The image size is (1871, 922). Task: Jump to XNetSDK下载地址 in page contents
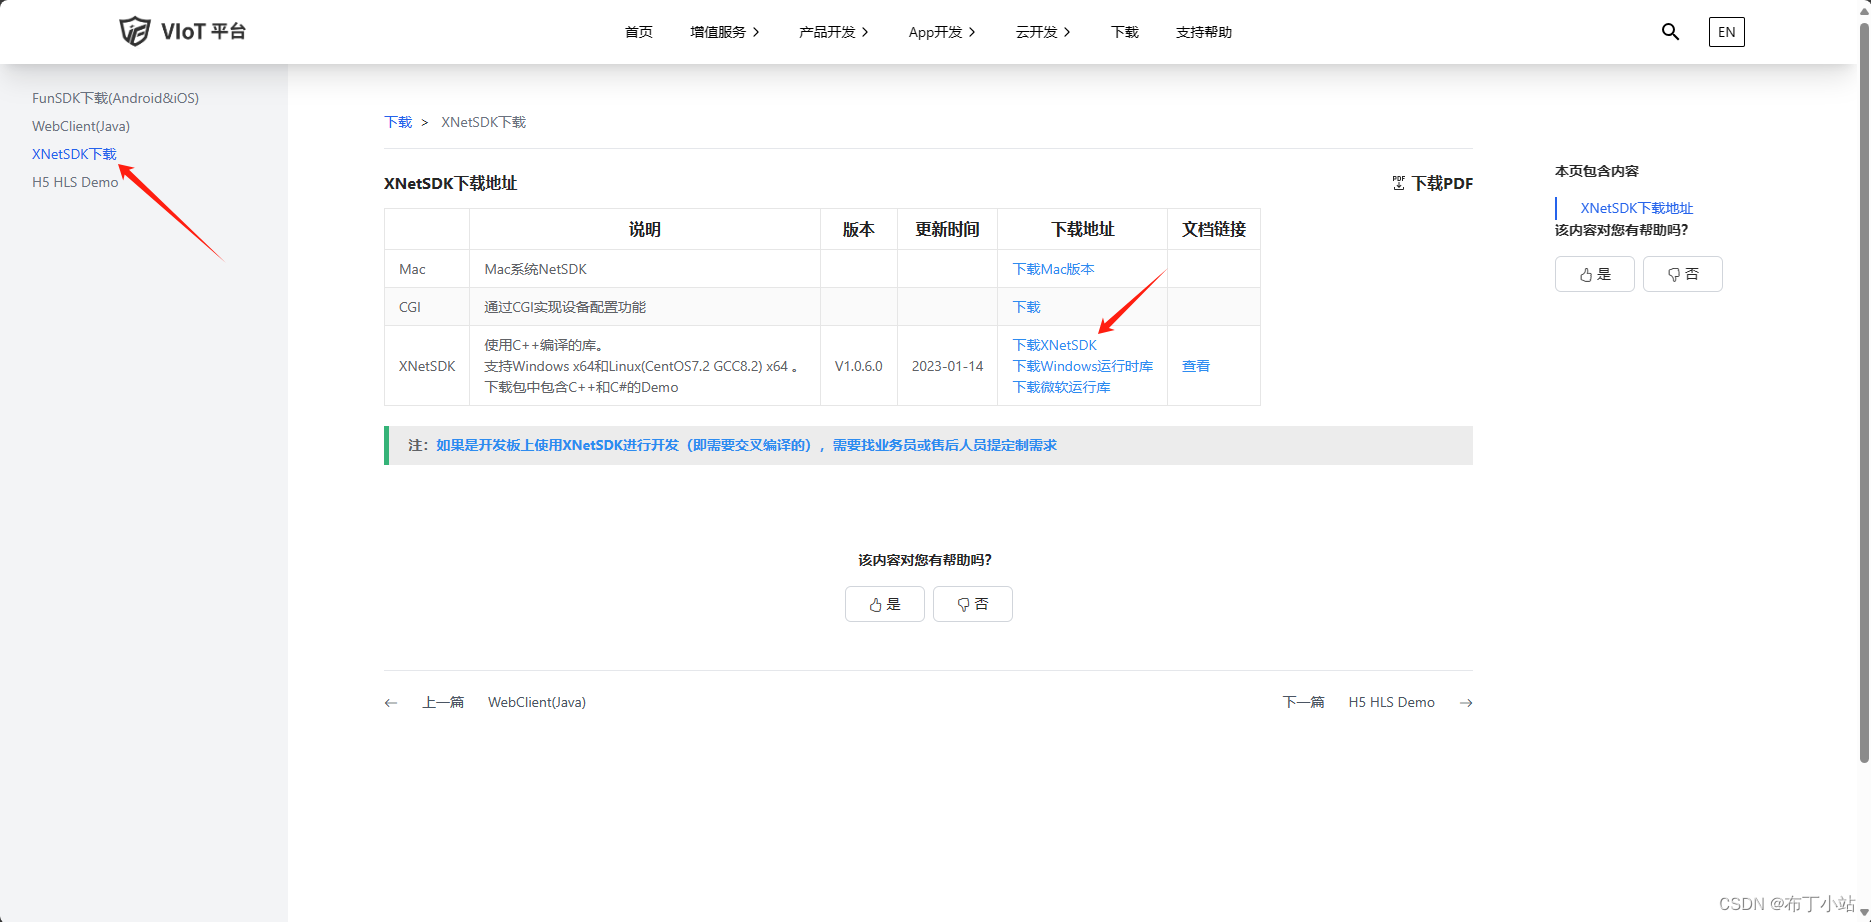(1637, 208)
